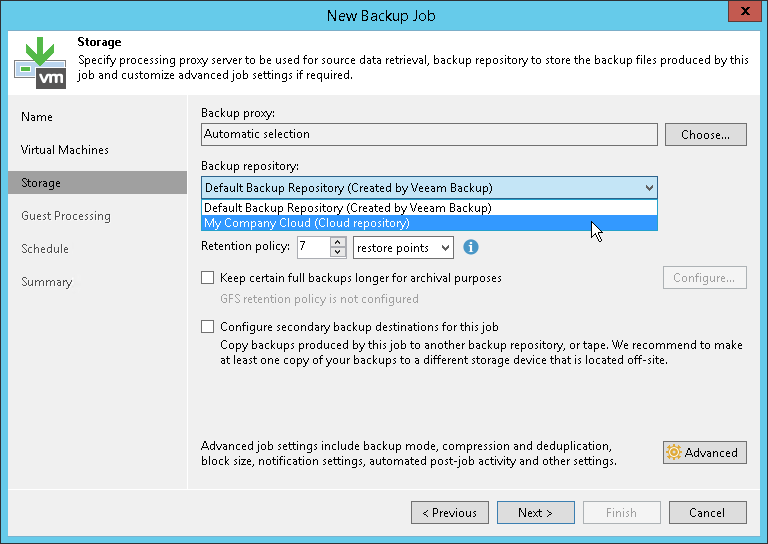The width and height of the screenshot is (768, 544).
Task: Switch to Virtual Machines step
Action: coord(65,150)
